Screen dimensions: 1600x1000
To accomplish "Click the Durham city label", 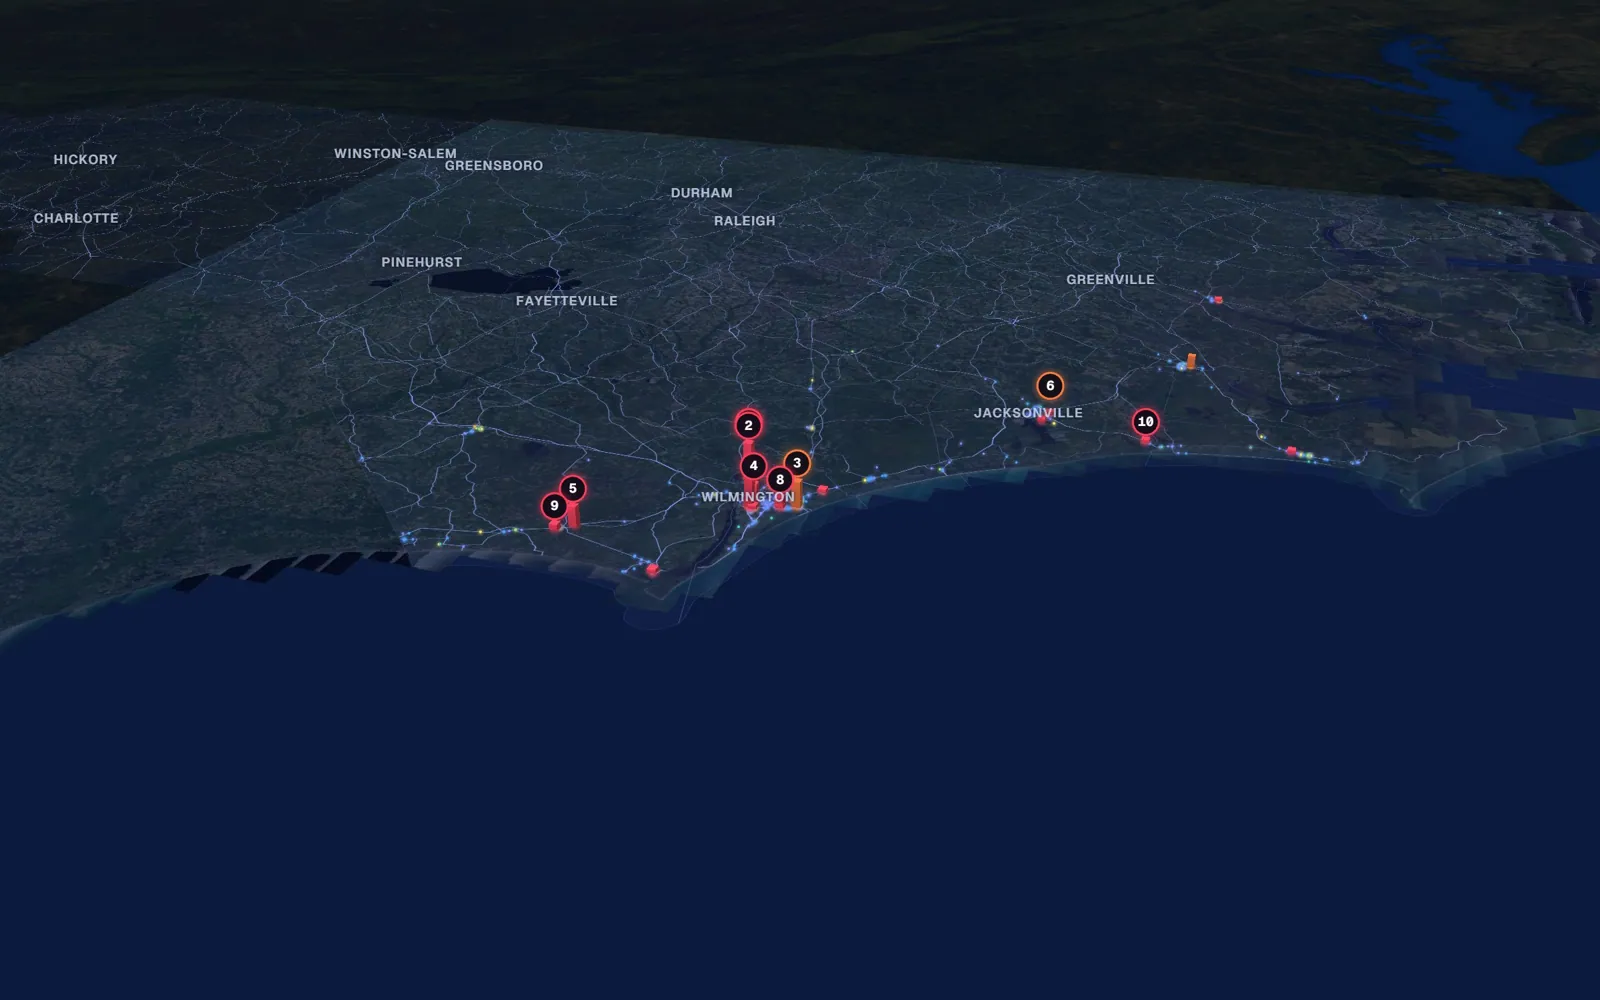I will click(x=701, y=193).
